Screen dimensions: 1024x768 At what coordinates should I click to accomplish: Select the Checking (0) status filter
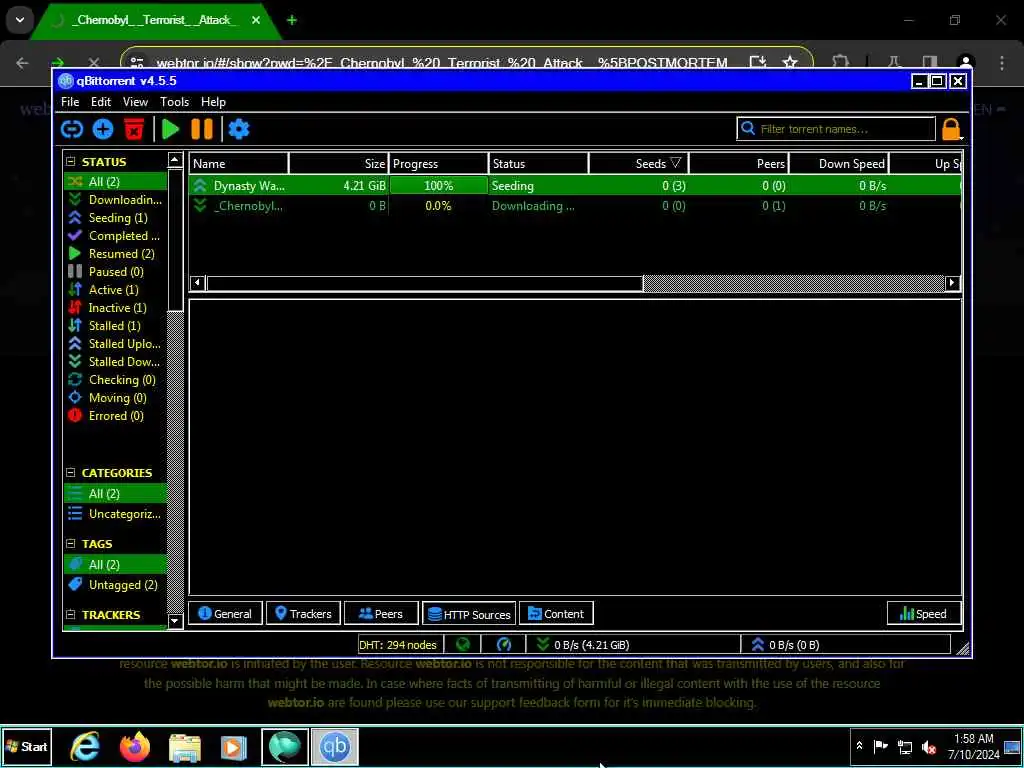[x=116, y=380]
